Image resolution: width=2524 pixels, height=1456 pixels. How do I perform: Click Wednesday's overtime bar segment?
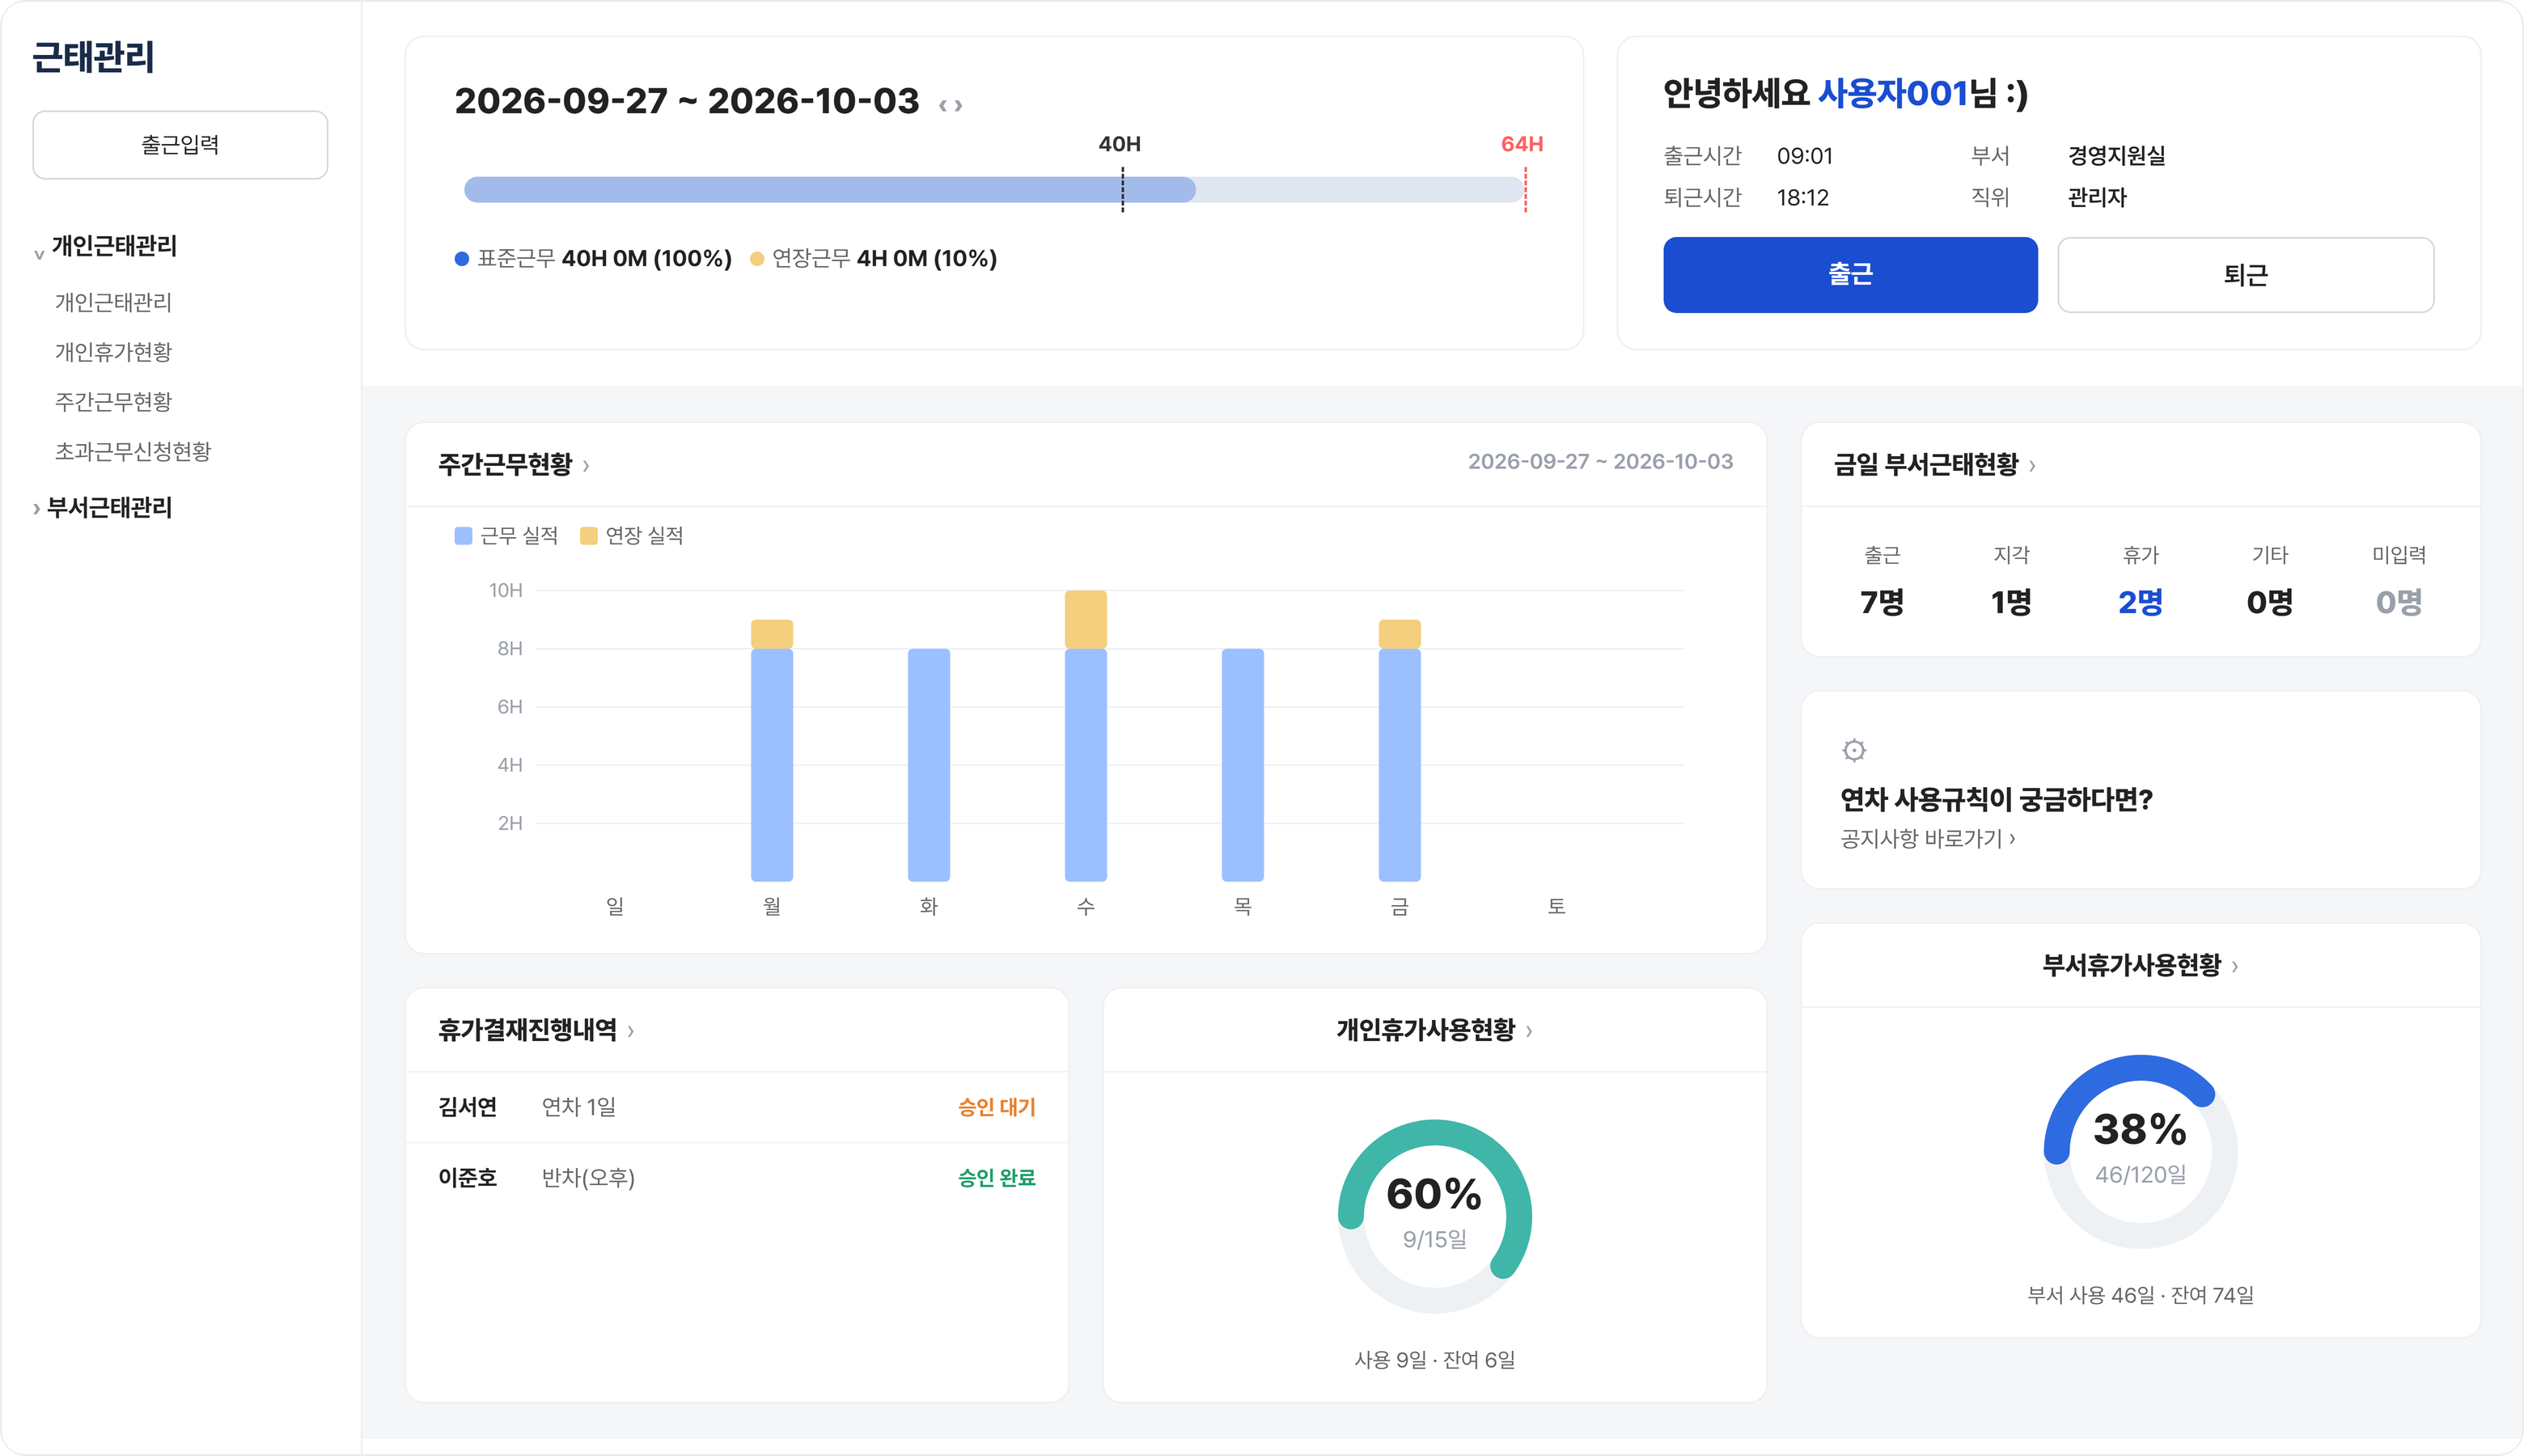click(1086, 620)
